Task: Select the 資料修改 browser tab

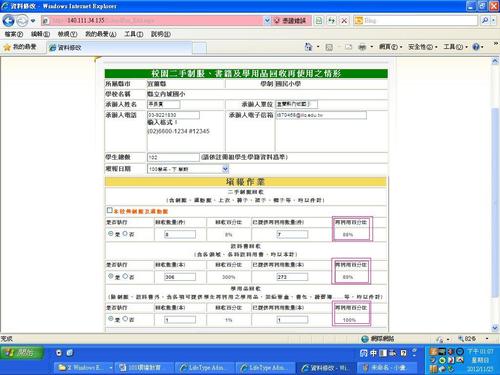Action: coord(118,48)
